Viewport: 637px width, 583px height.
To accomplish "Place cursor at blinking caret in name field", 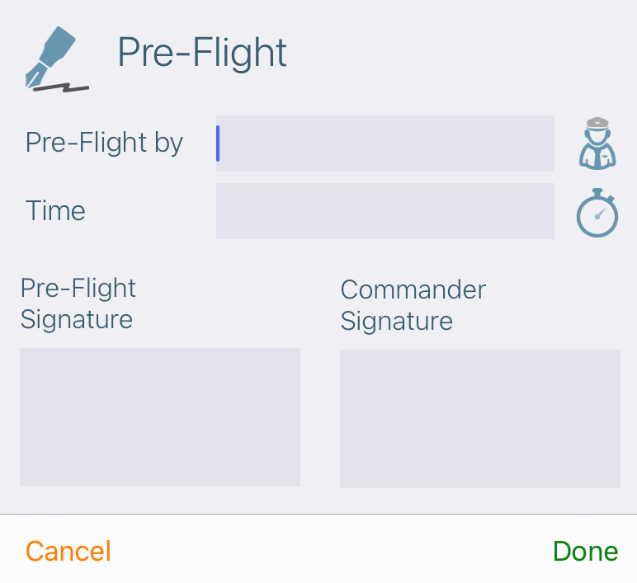I will tap(218, 143).
